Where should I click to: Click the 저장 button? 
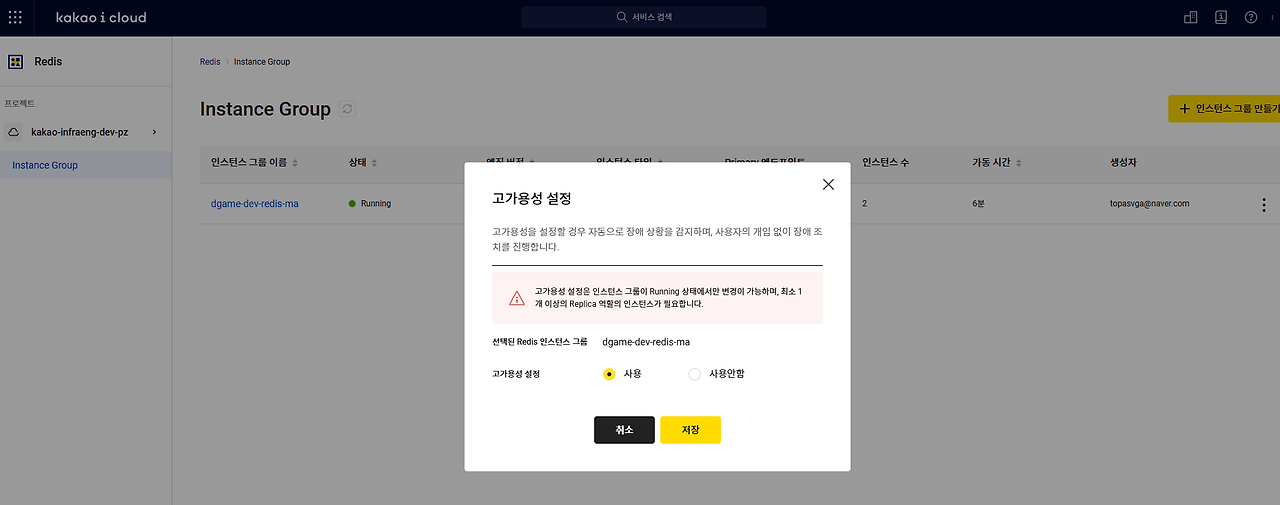click(690, 430)
